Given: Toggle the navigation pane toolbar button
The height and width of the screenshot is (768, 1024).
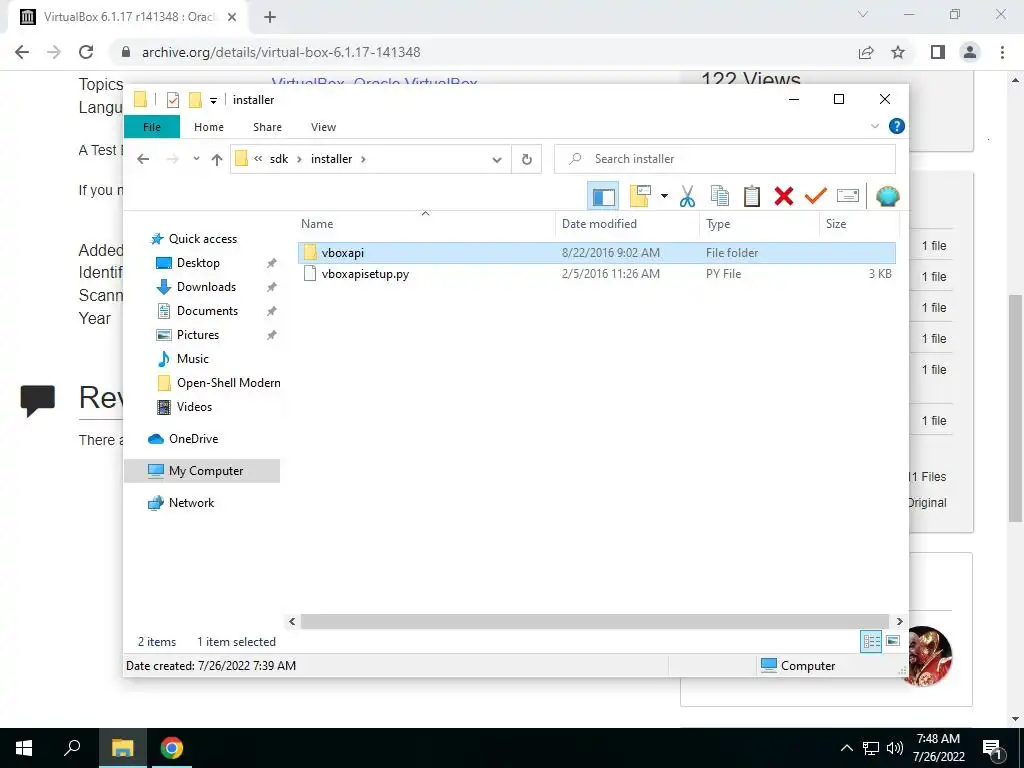Looking at the screenshot, I should pos(603,196).
